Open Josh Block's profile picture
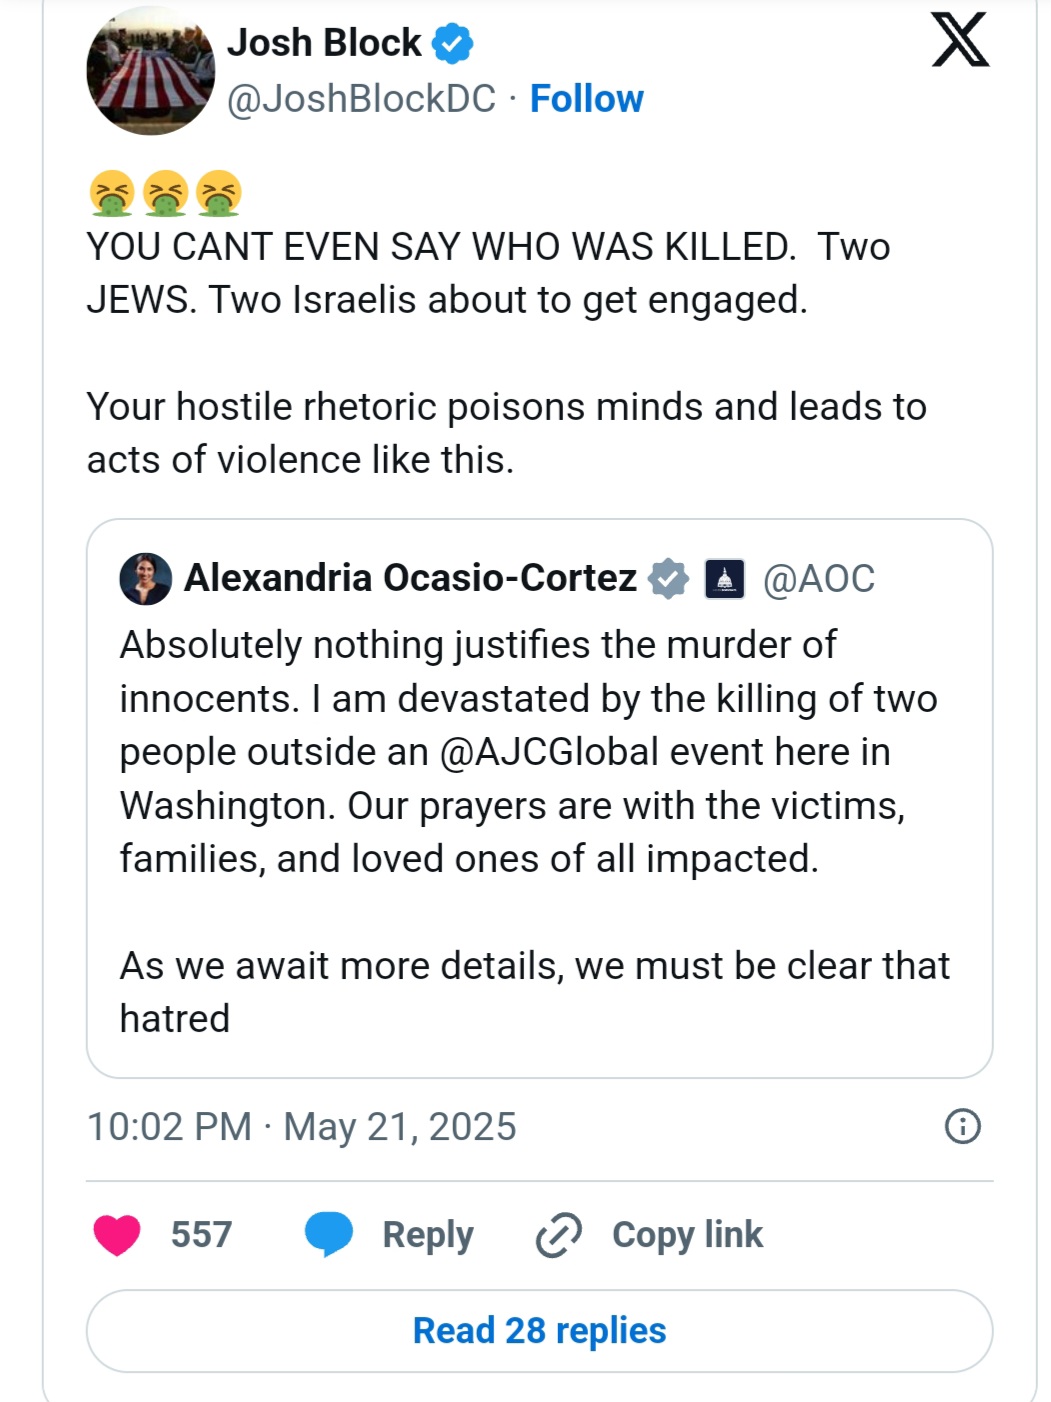Screen dimensions: 1051x1402 [151, 72]
